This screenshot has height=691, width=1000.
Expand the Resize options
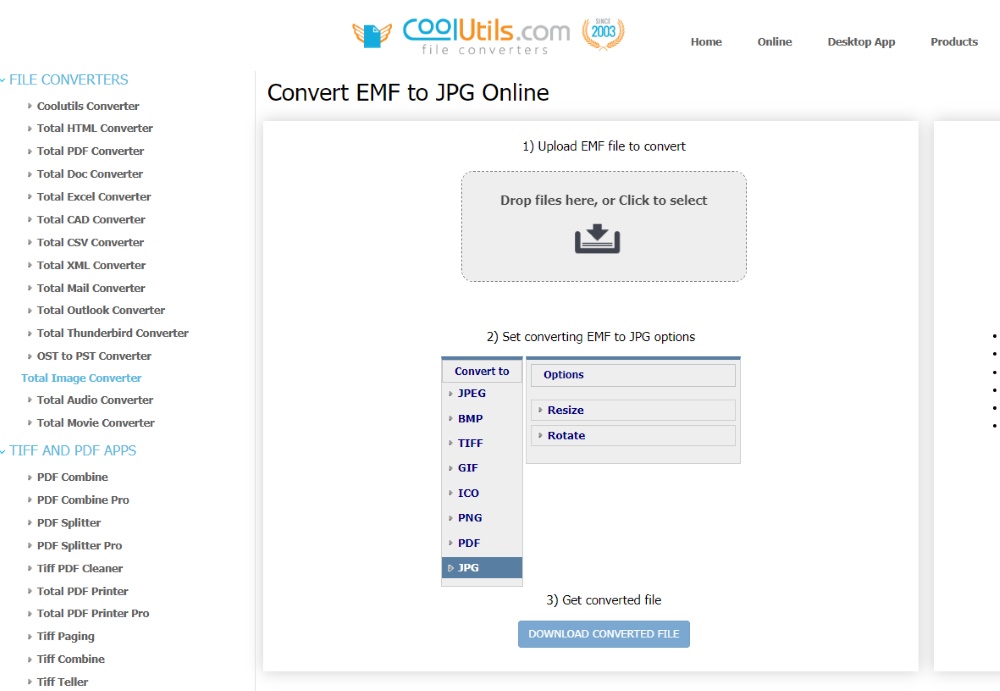[x=633, y=410]
